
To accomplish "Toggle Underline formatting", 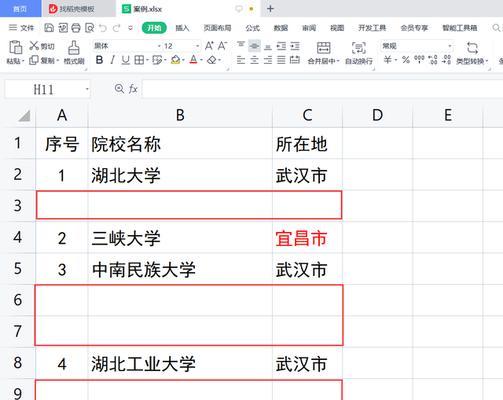I will (125, 60).
